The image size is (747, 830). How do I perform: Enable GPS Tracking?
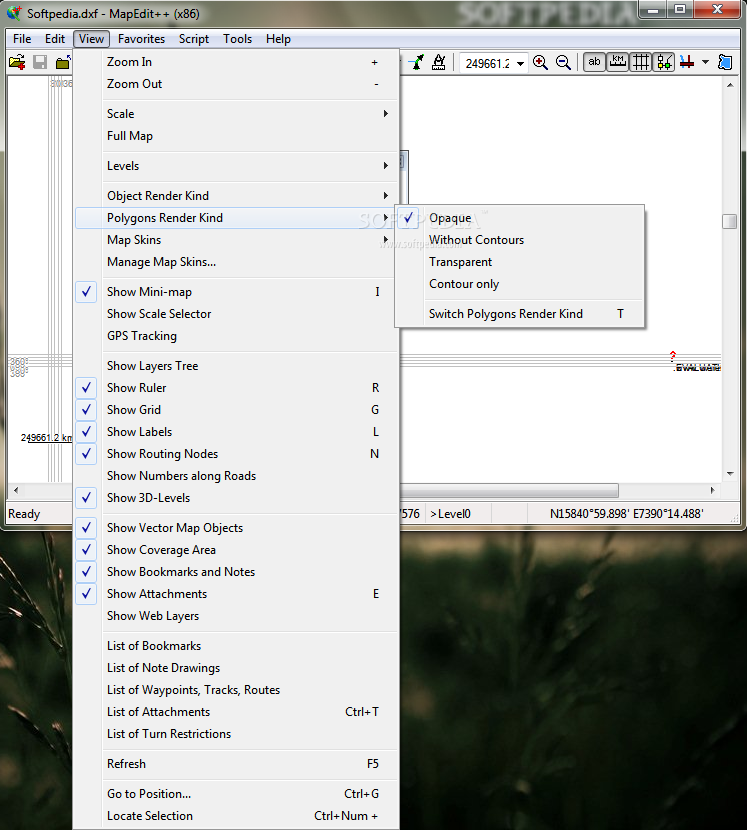[x=236, y=336]
